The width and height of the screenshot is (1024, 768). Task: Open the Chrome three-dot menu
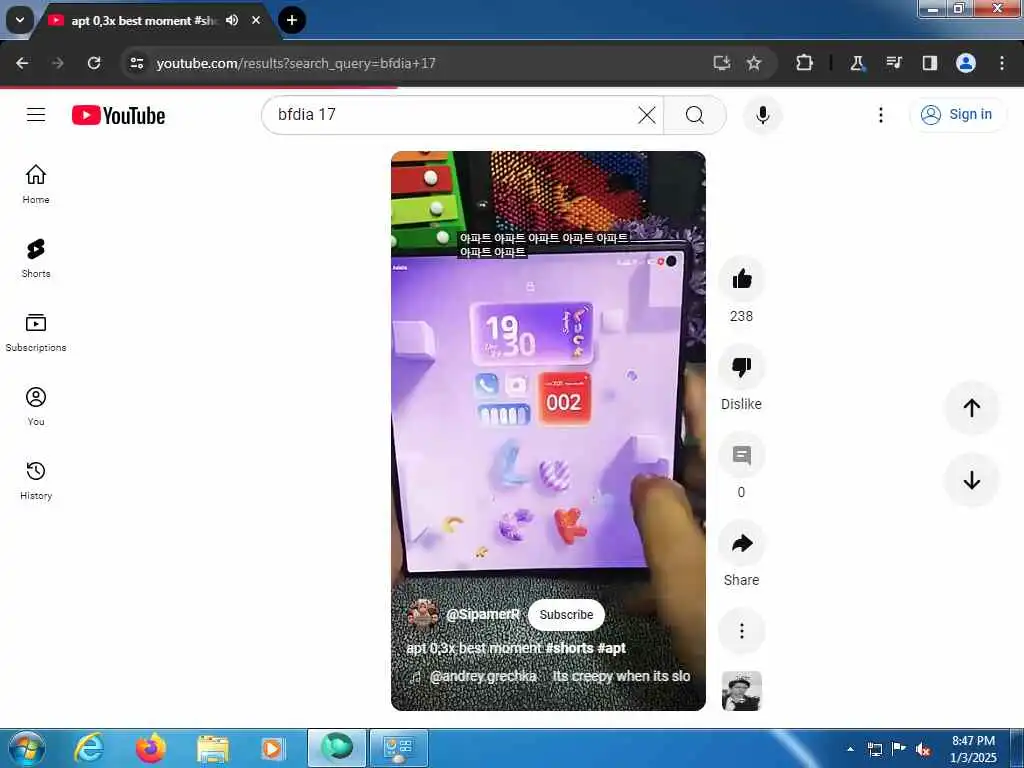tap(1002, 63)
